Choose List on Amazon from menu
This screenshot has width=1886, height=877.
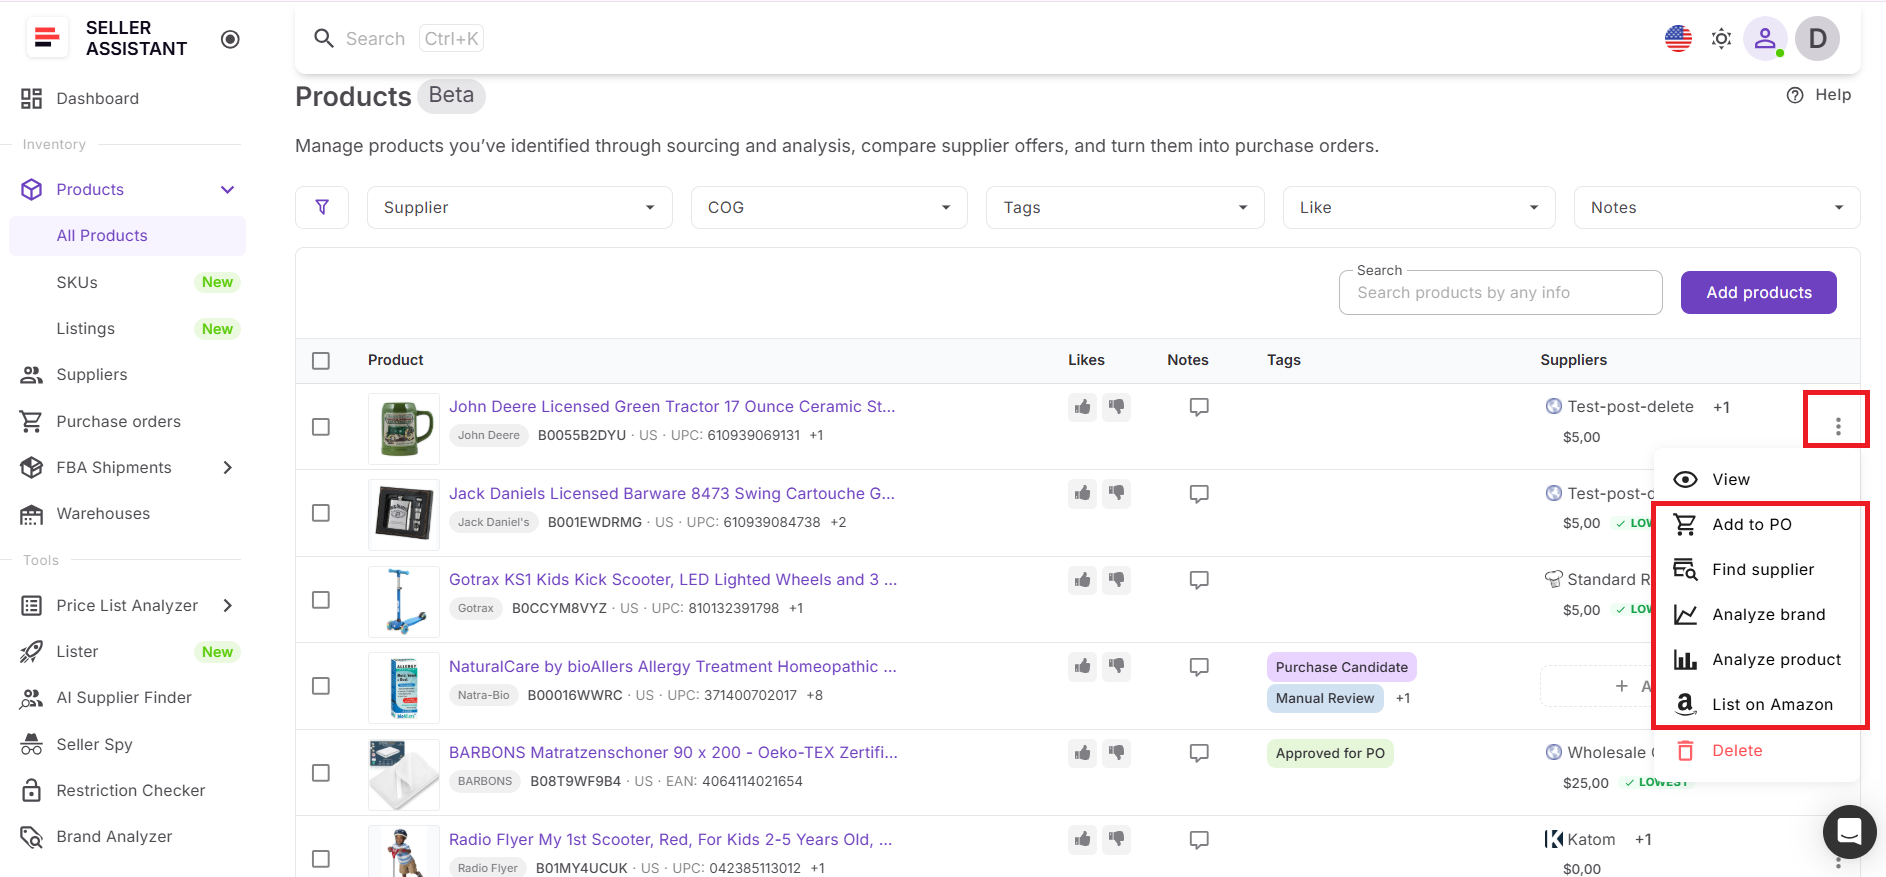pyautogui.click(x=1757, y=705)
